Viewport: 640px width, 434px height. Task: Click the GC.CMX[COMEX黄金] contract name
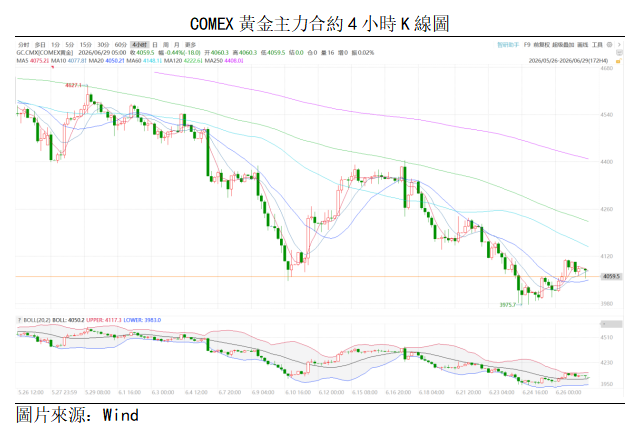45,53
